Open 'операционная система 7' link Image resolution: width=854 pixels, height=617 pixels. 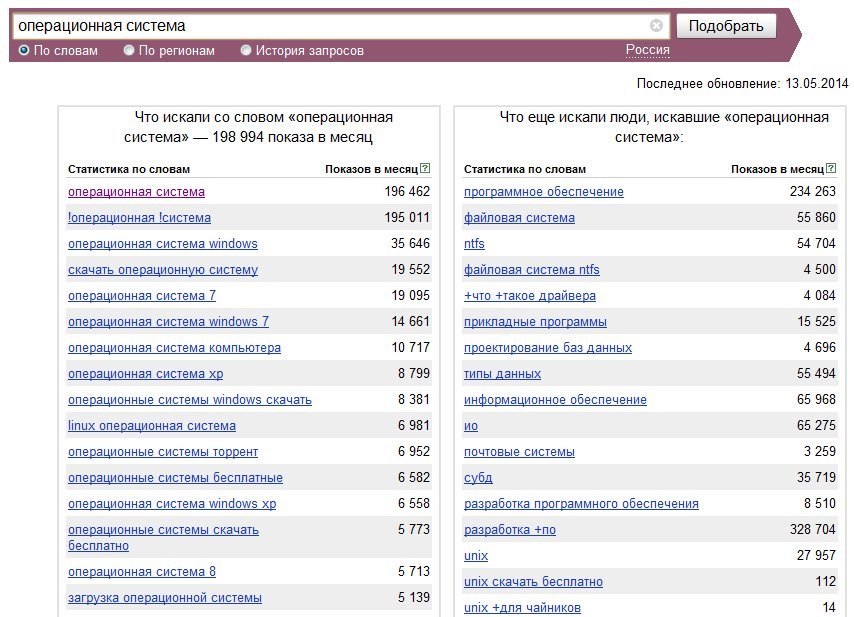point(142,296)
